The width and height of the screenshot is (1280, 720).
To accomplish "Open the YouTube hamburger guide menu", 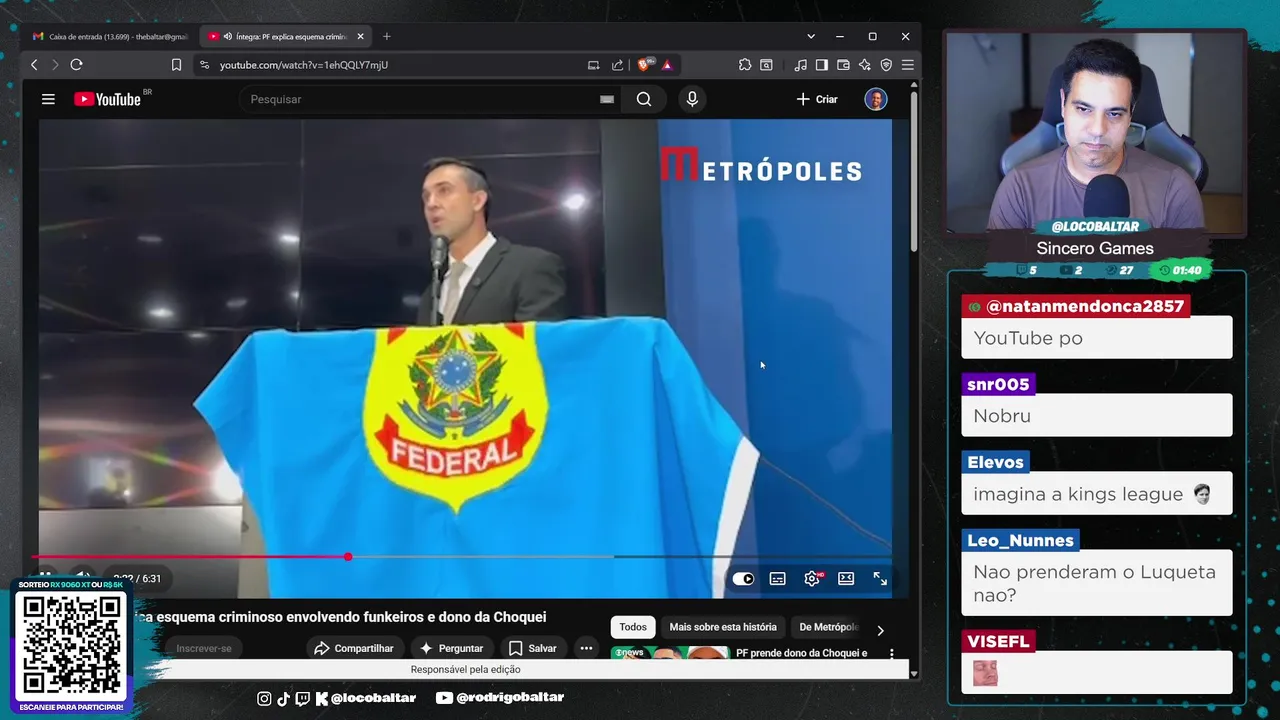I will (x=48, y=99).
